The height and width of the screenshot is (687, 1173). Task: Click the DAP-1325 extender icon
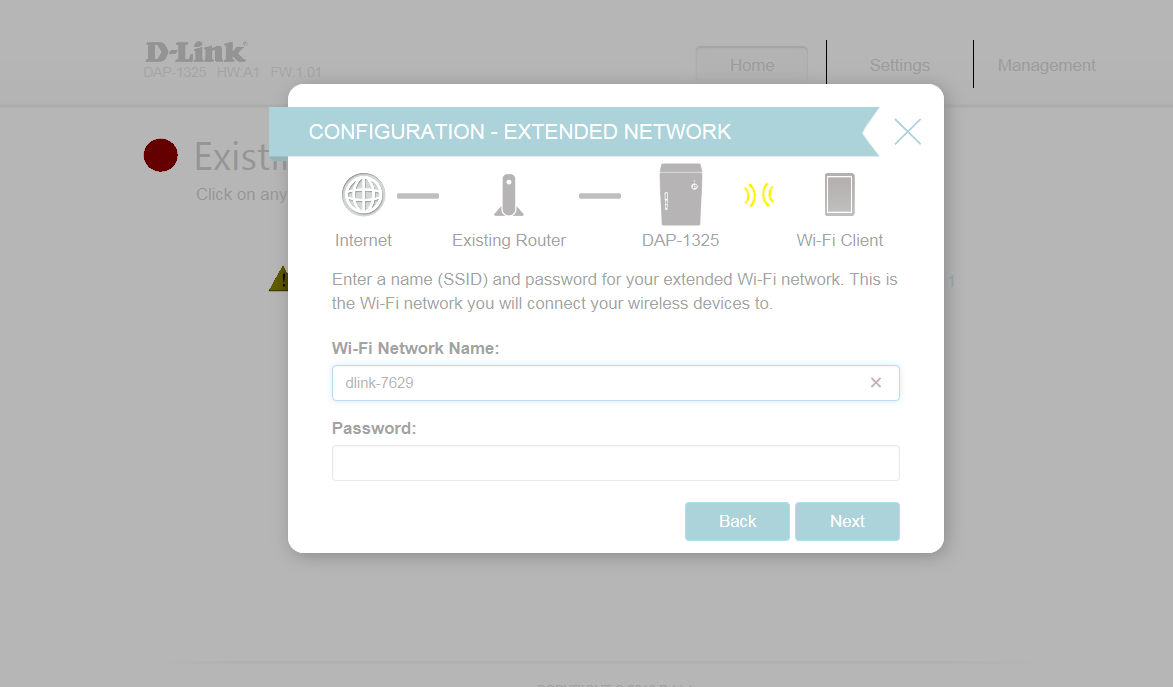[x=681, y=195]
